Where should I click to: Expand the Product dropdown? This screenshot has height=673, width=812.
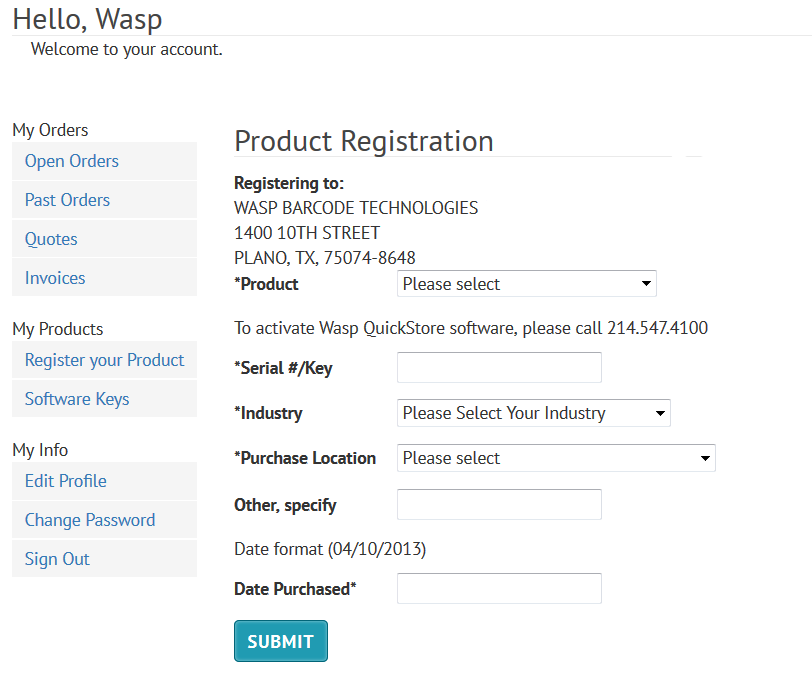click(x=527, y=284)
